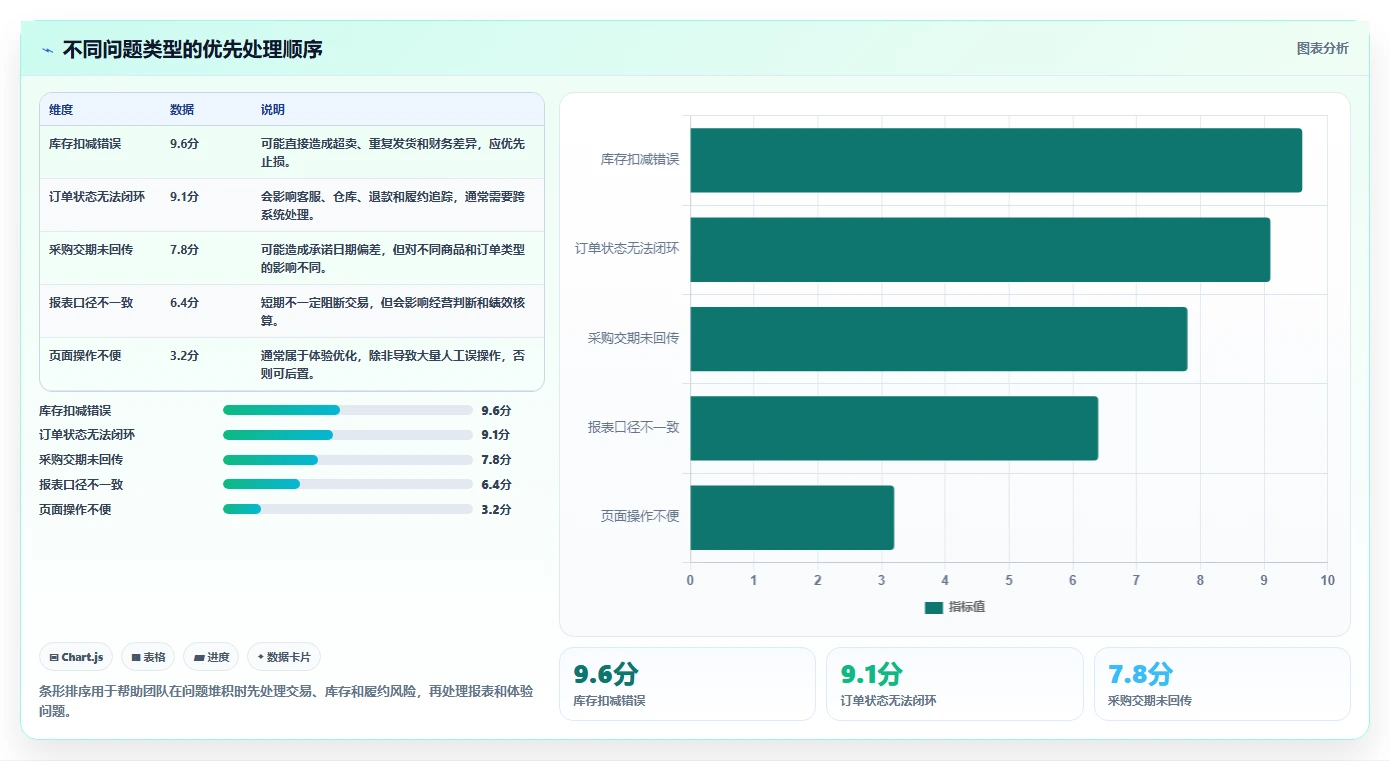
Task: Click description starting 可能直接造成超卖
Action: point(393,152)
